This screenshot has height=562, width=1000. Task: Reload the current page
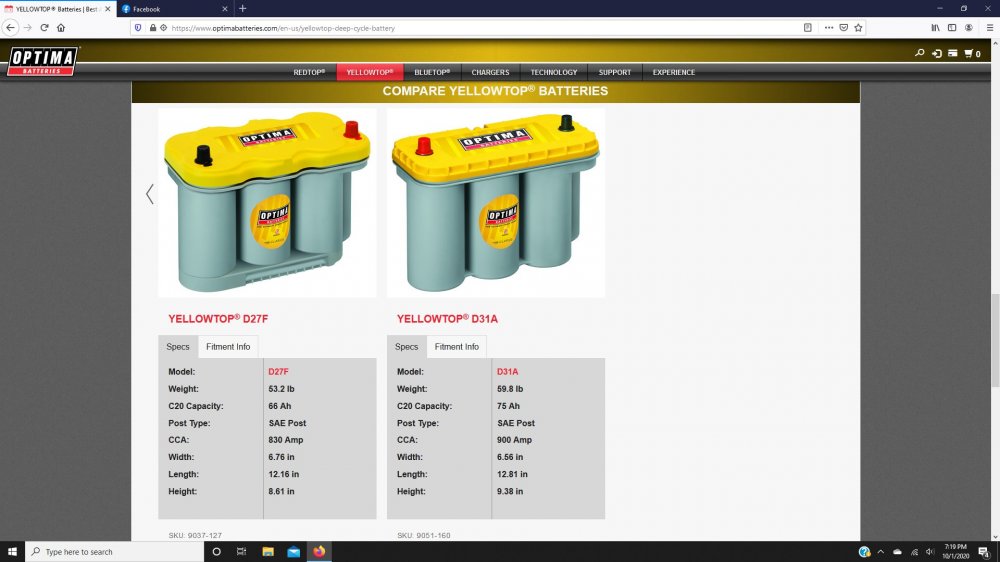click(x=44, y=28)
